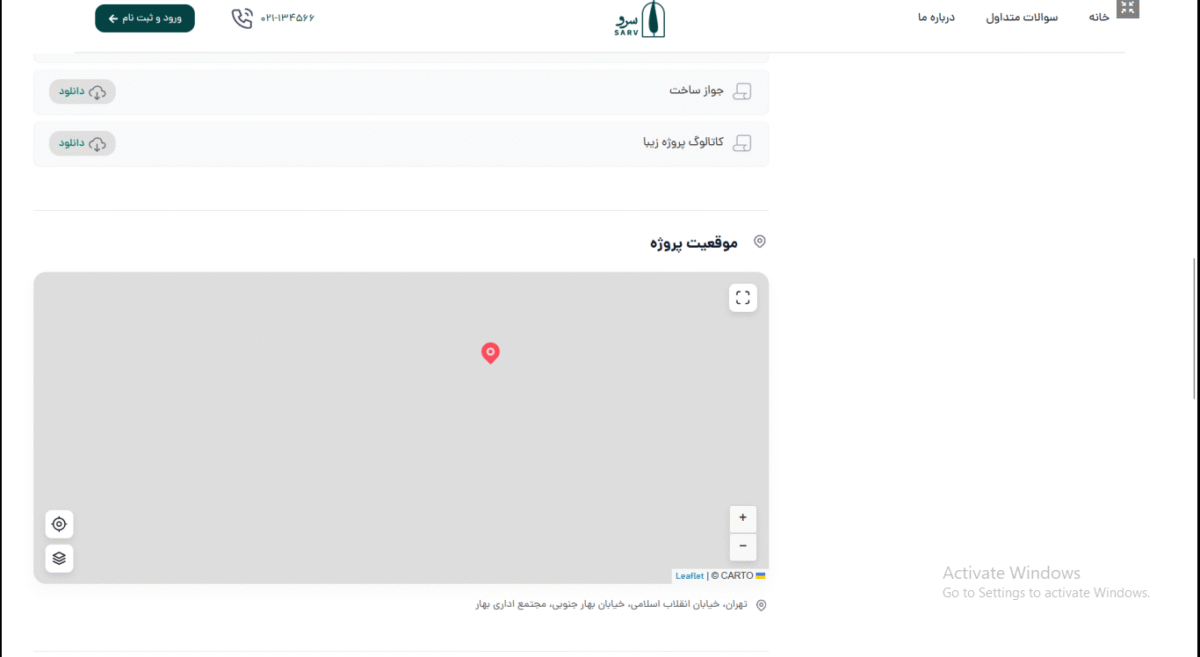This screenshot has height=657, width=1200.
Task: Go to درباره ما page
Action: pos(936,17)
